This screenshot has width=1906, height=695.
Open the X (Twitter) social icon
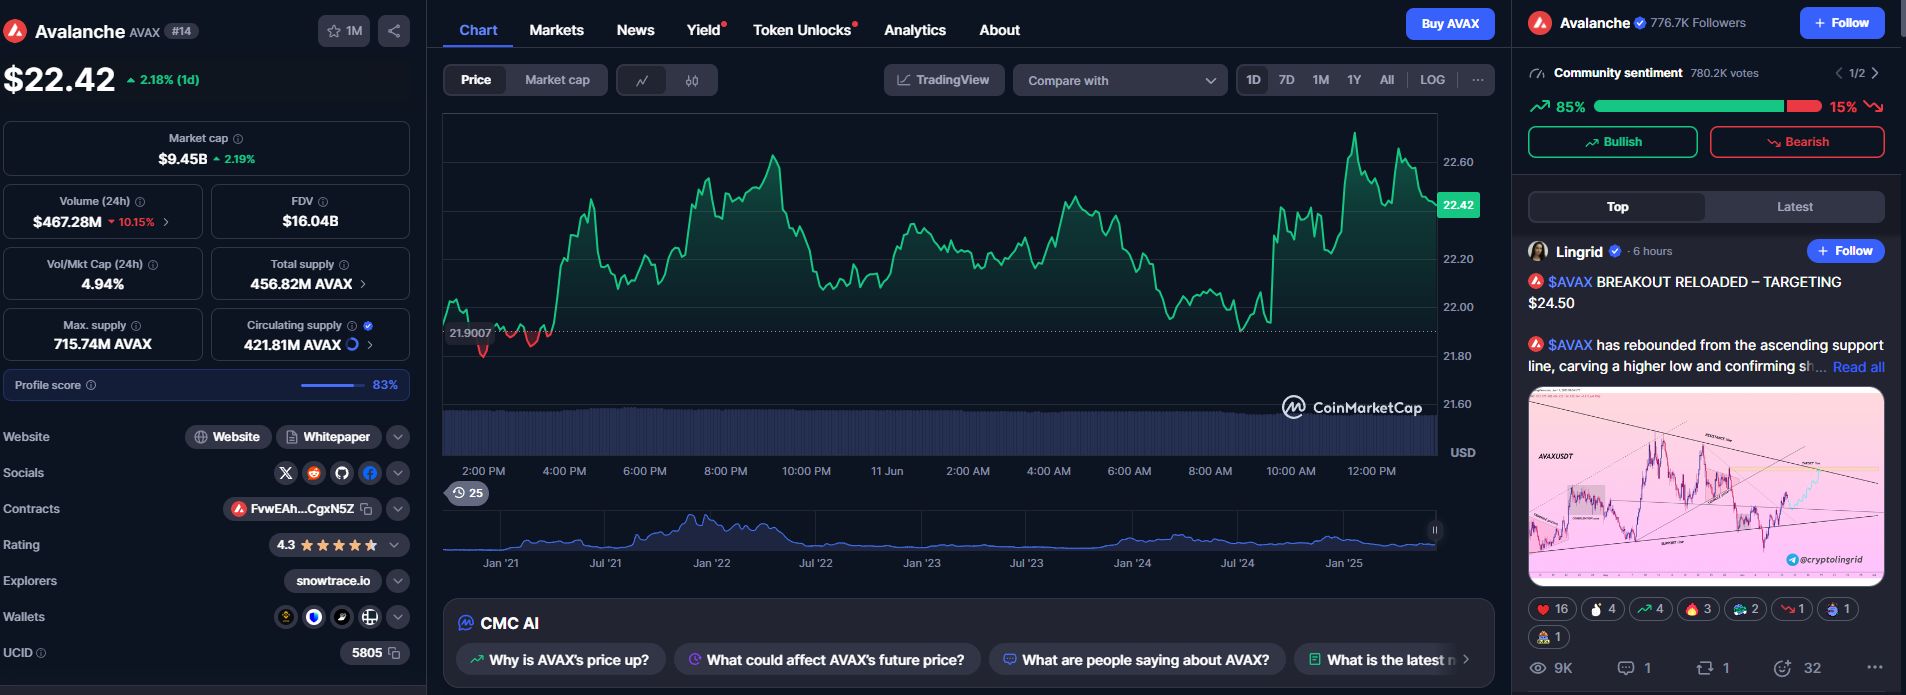(x=286, y=473)
